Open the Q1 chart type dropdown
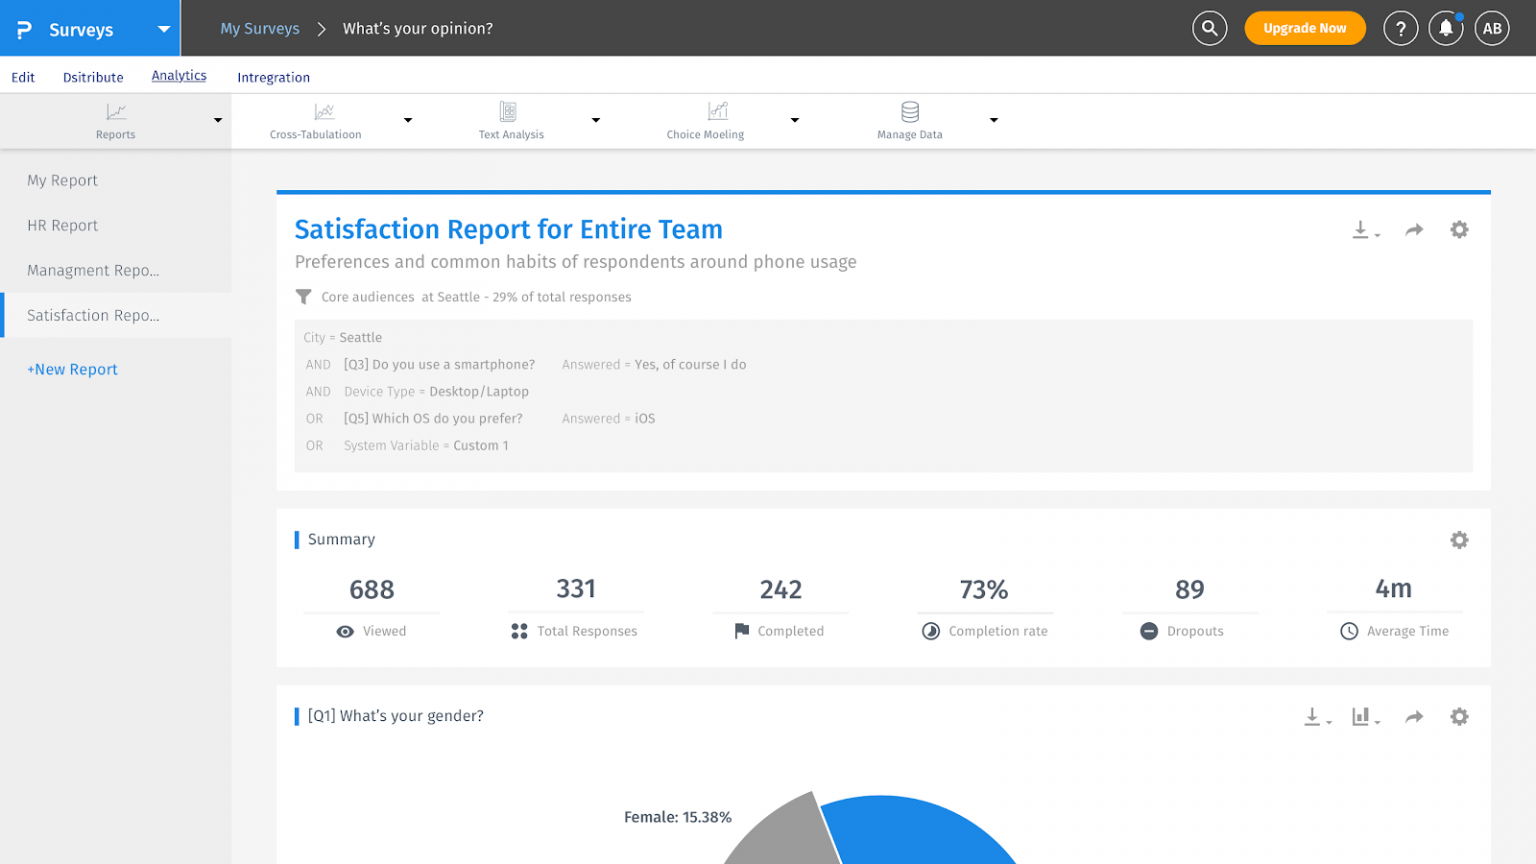This screenshot has height=864, width=1536. click(1365, 717)
